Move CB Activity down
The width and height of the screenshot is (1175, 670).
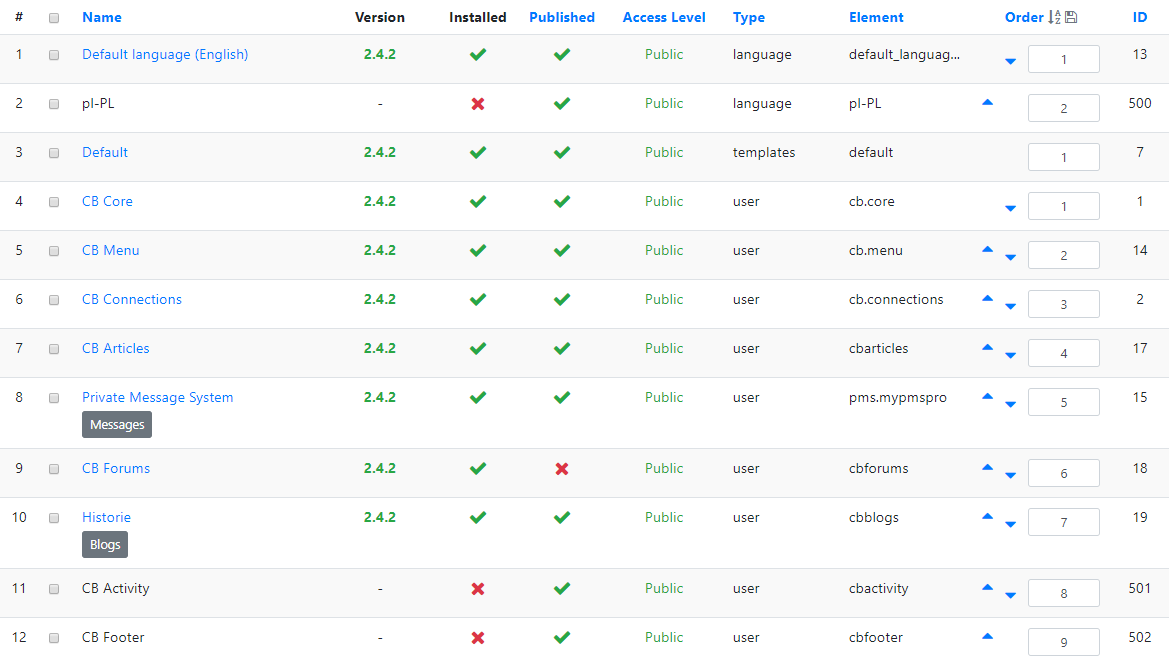(x=1010, y=596)
